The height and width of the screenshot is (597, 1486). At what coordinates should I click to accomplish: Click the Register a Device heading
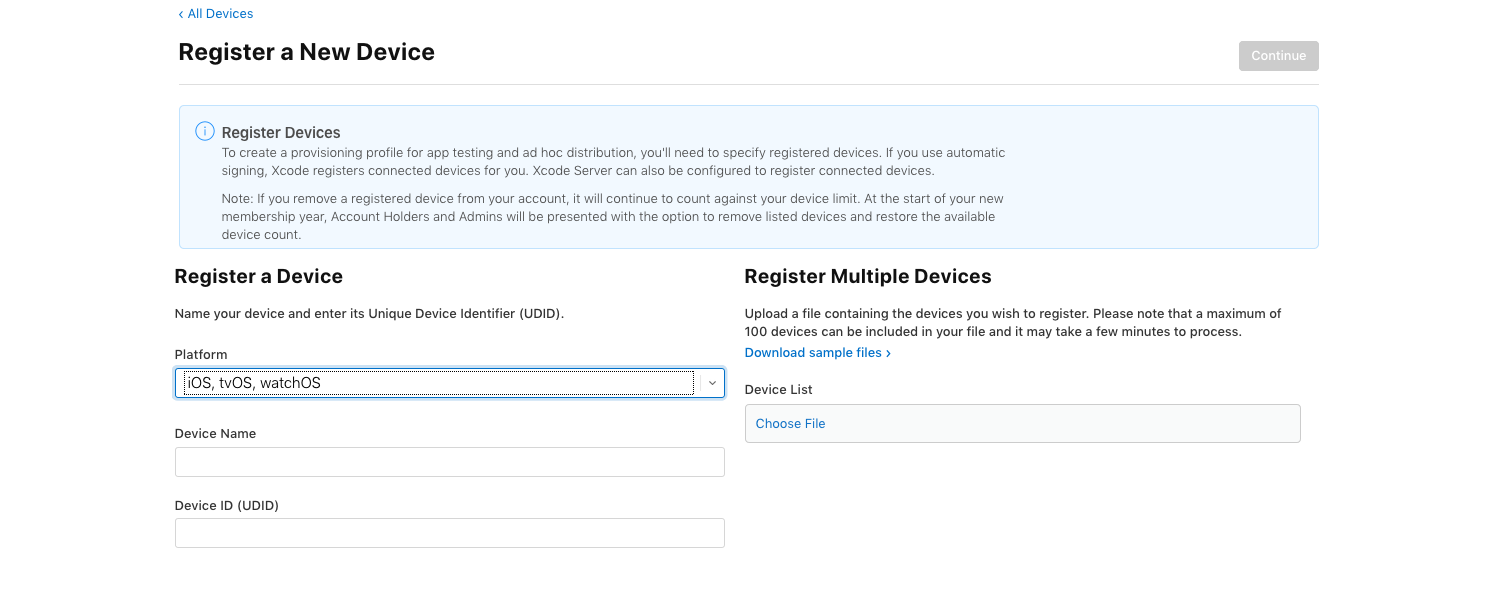(259, 277)
